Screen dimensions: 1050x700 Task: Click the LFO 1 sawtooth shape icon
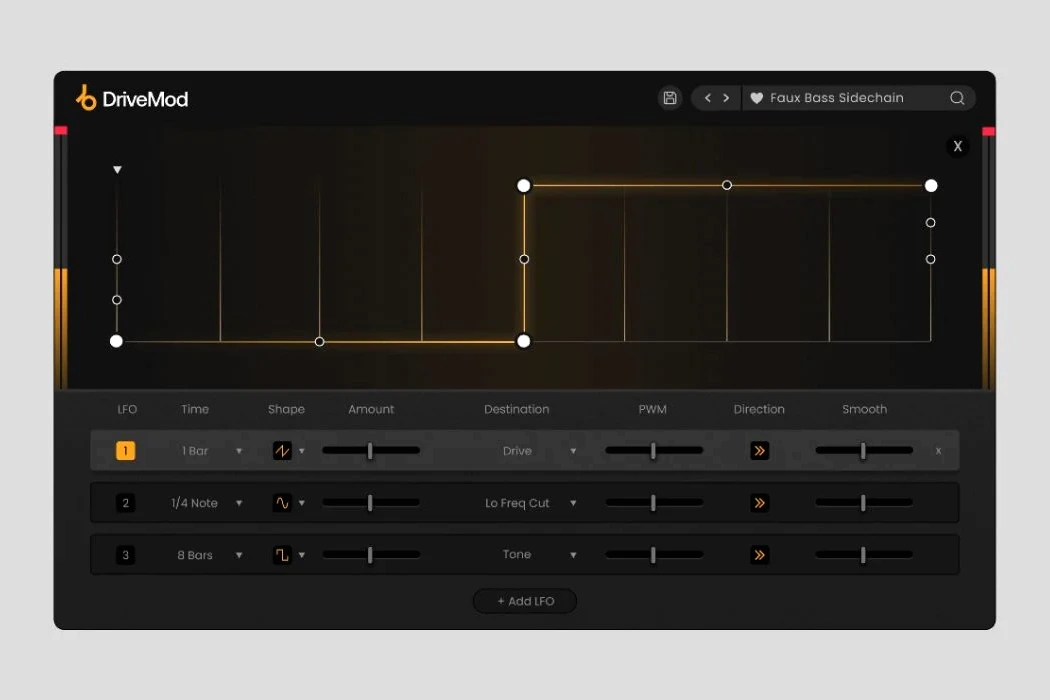(283, 451)
